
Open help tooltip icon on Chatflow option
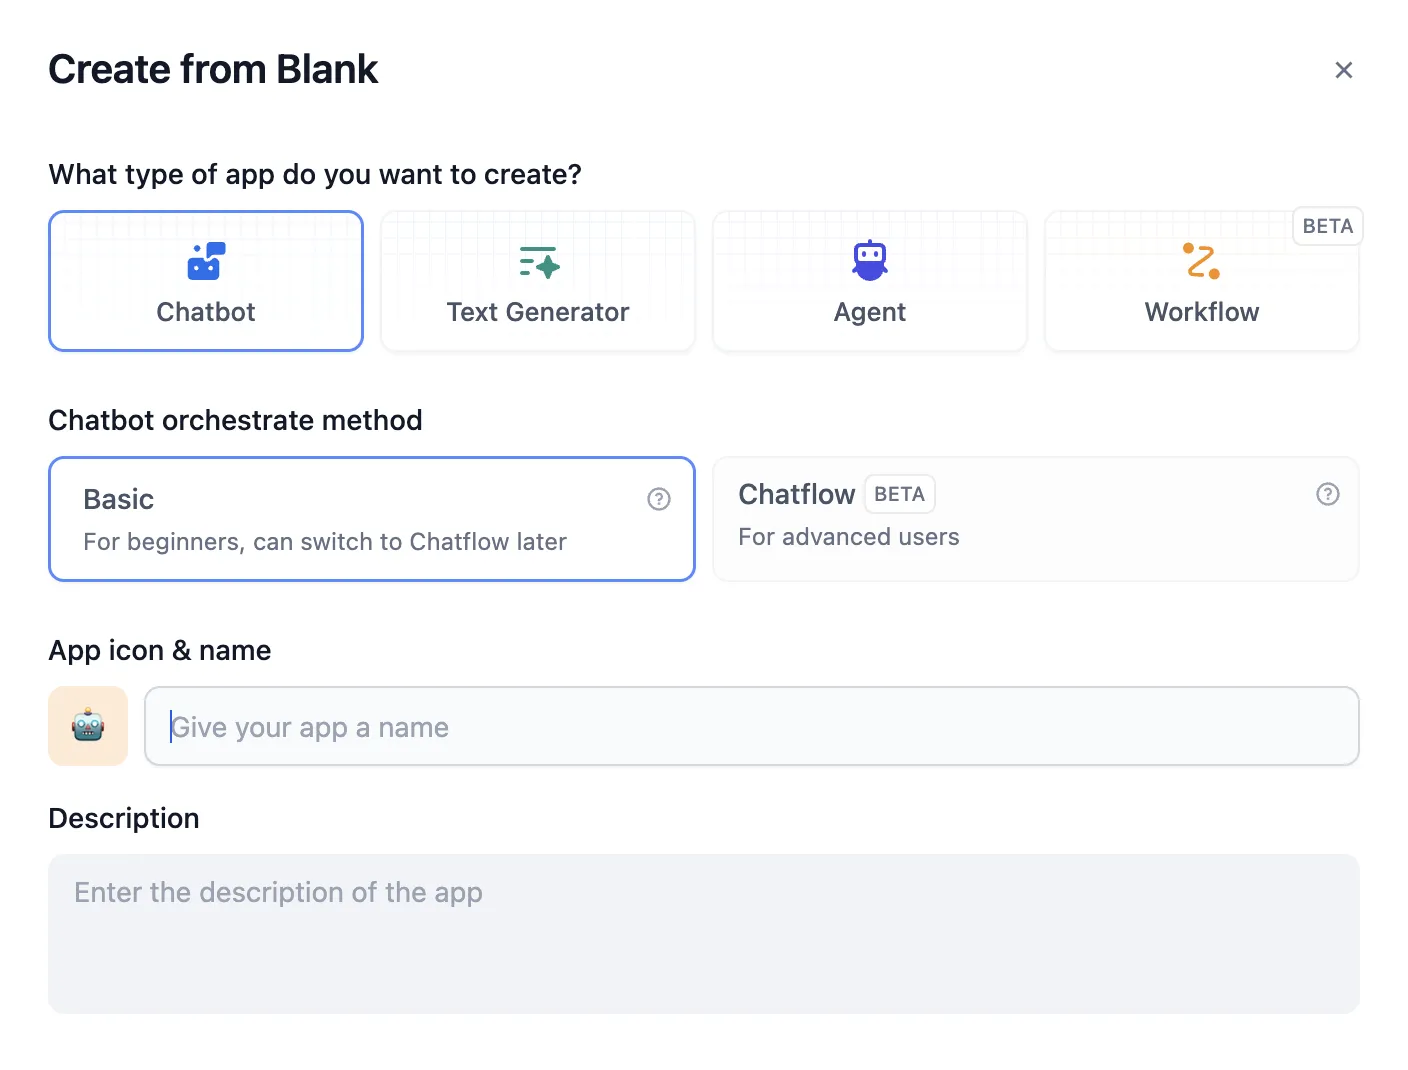pyautogui.click(x=1328, y=494)
